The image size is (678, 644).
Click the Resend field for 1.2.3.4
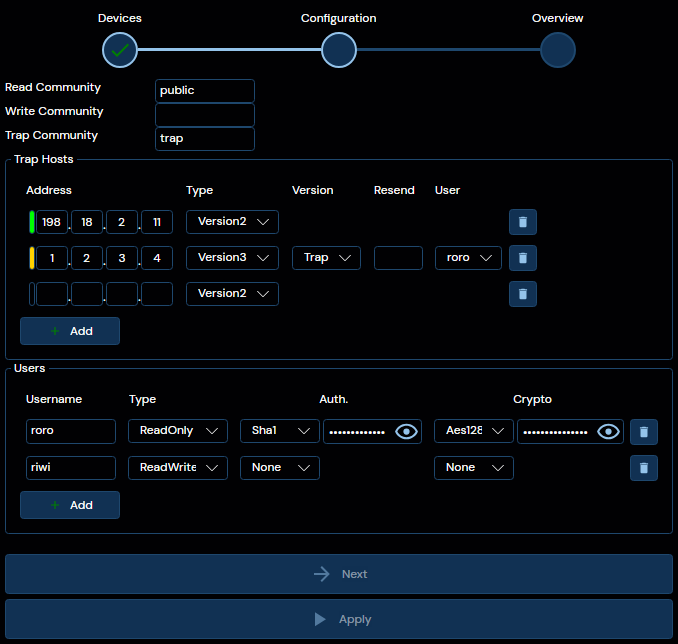click(x=398, y=258)
